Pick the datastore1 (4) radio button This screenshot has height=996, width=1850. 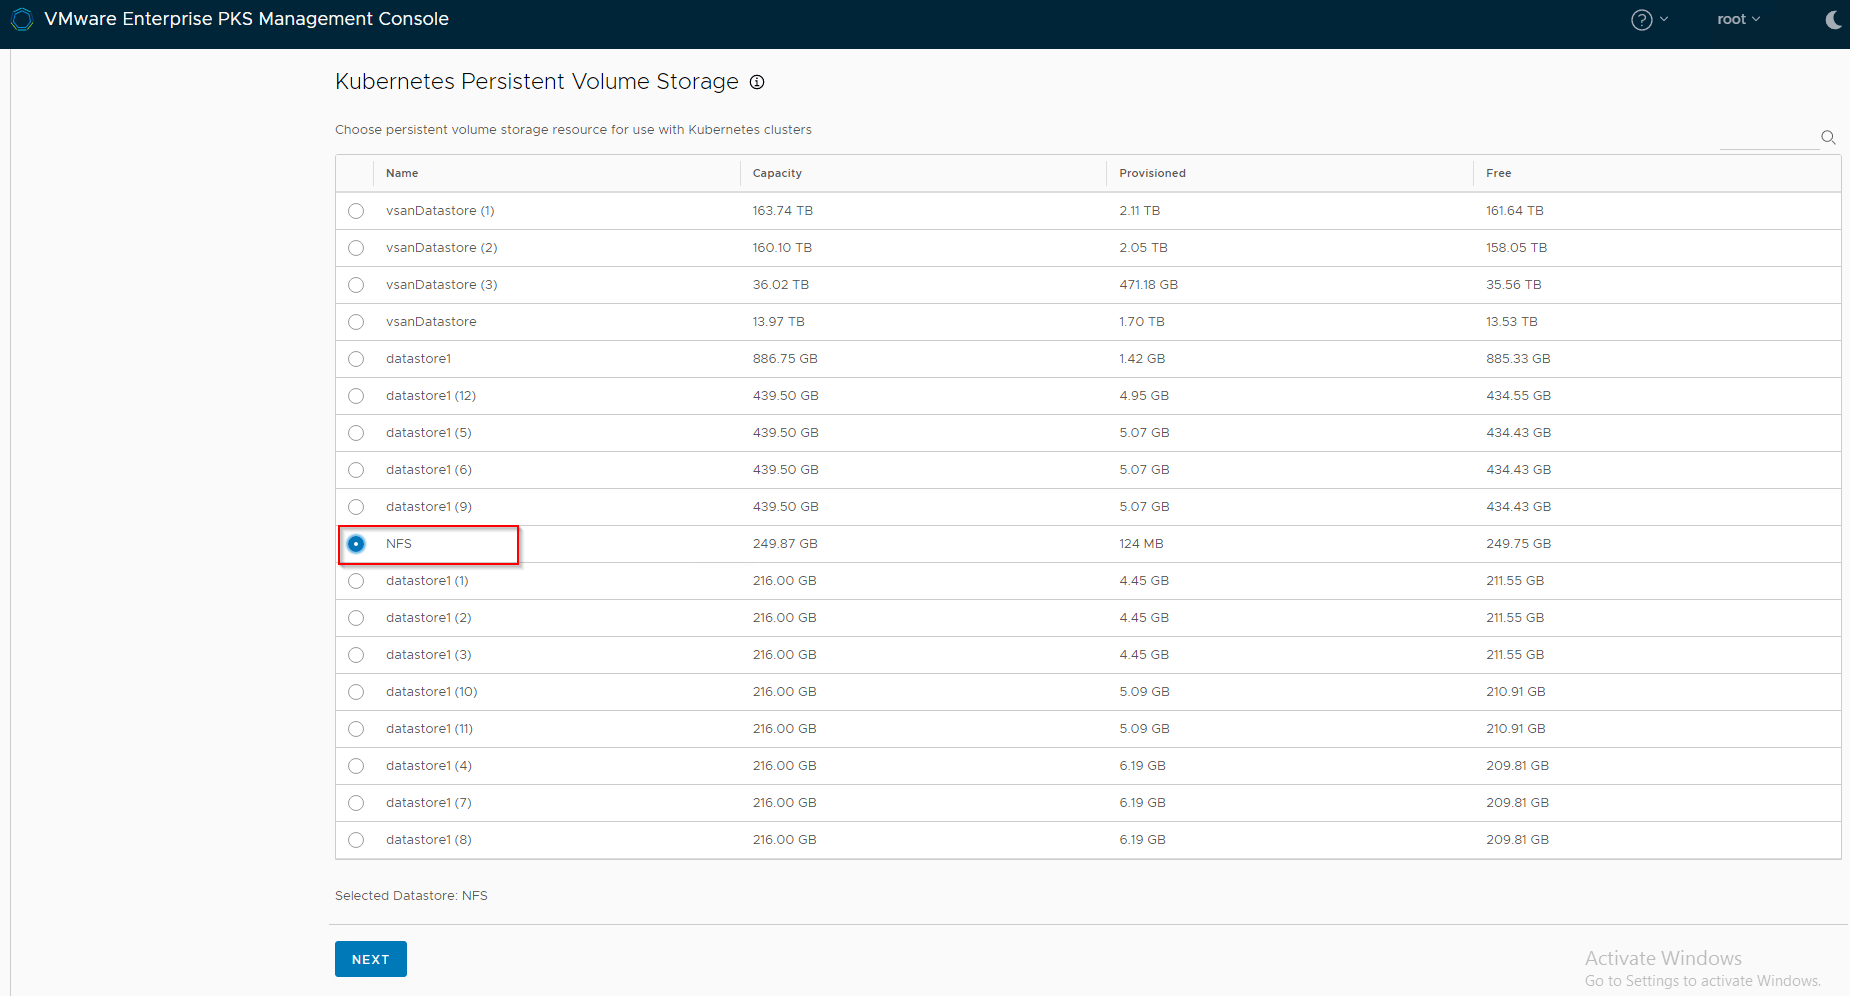(x=356, y=766)
